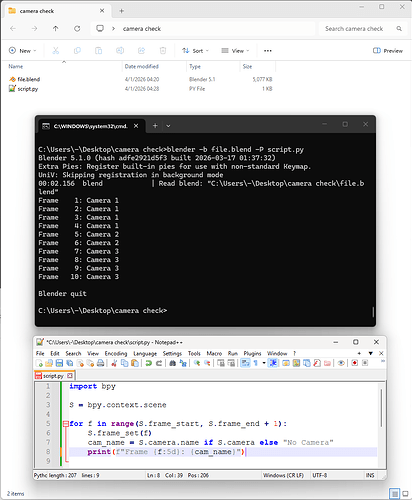Click the Zoom In icon in Notepad++
Image resolution: width=412 pixels, height=500 pixels.
(197, 363)
